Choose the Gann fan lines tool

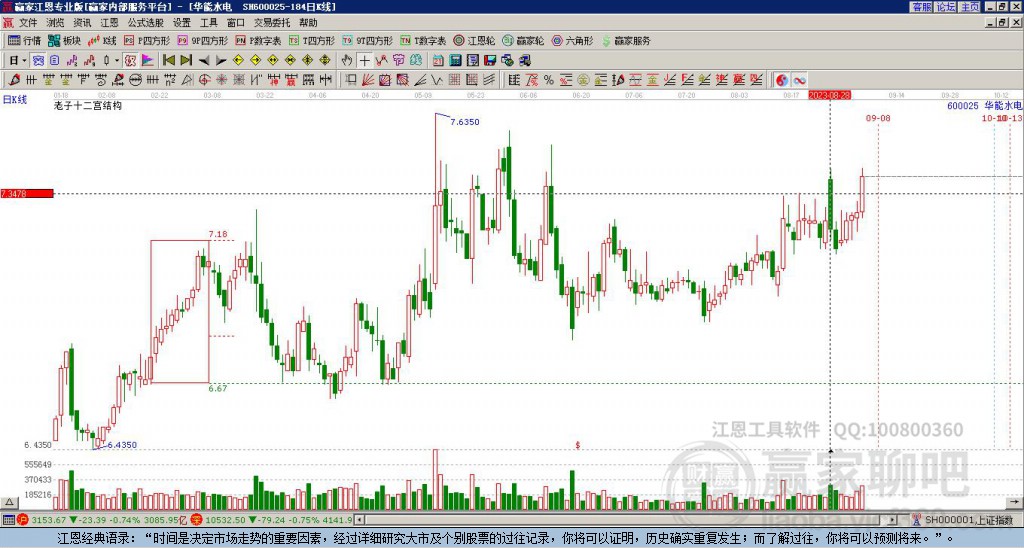[x=368, y=80]
